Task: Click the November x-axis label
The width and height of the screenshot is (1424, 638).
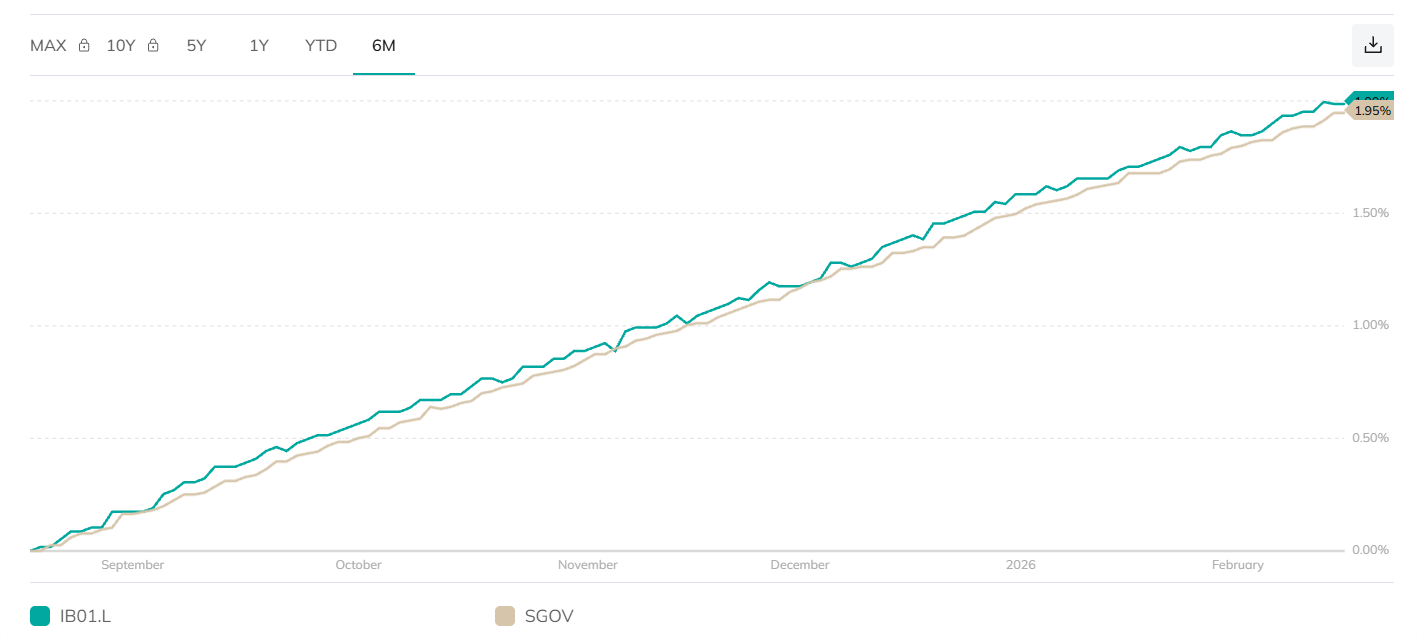Action: point(587,565)
